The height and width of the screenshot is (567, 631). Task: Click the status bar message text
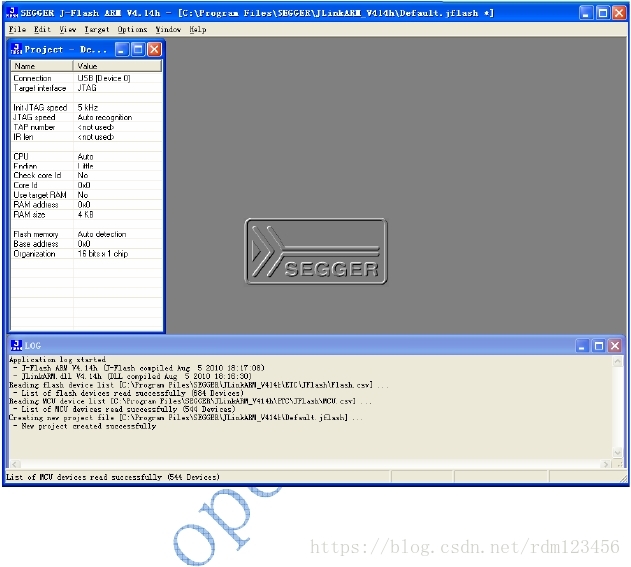tap(113, 477)
